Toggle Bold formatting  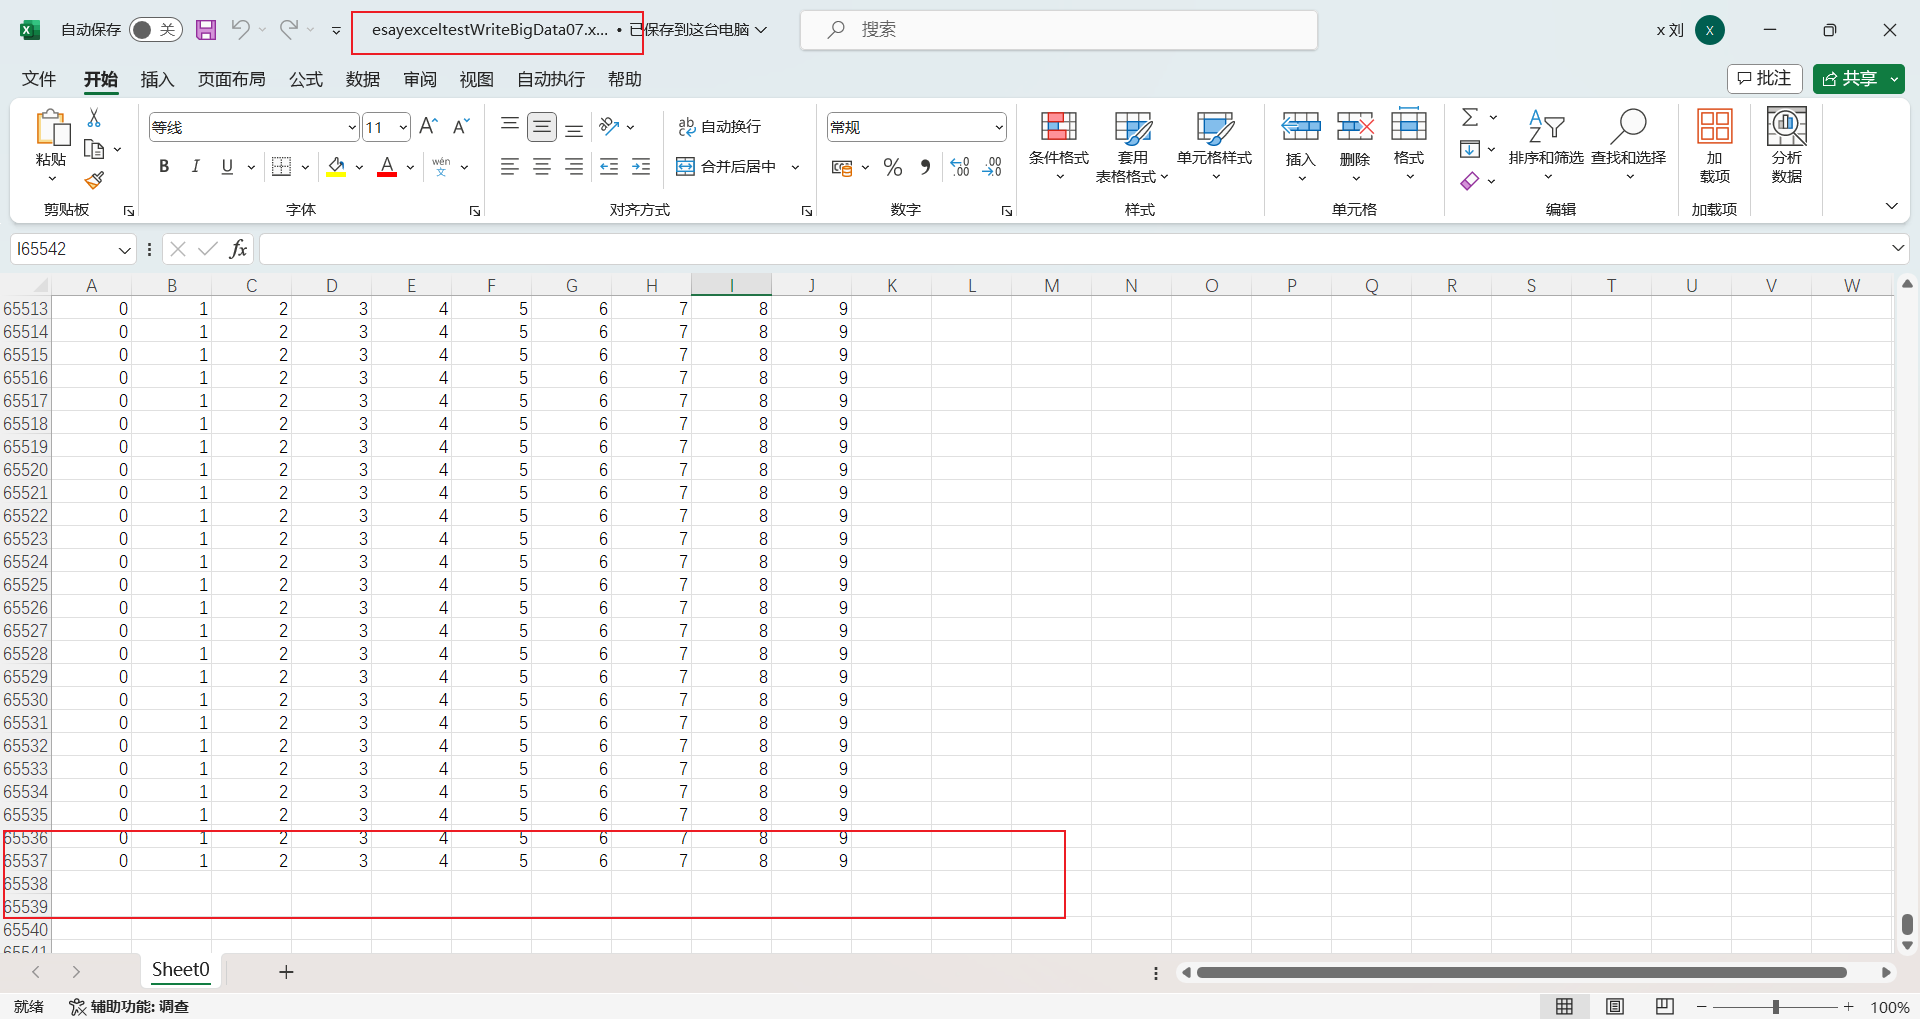[164, 167]
